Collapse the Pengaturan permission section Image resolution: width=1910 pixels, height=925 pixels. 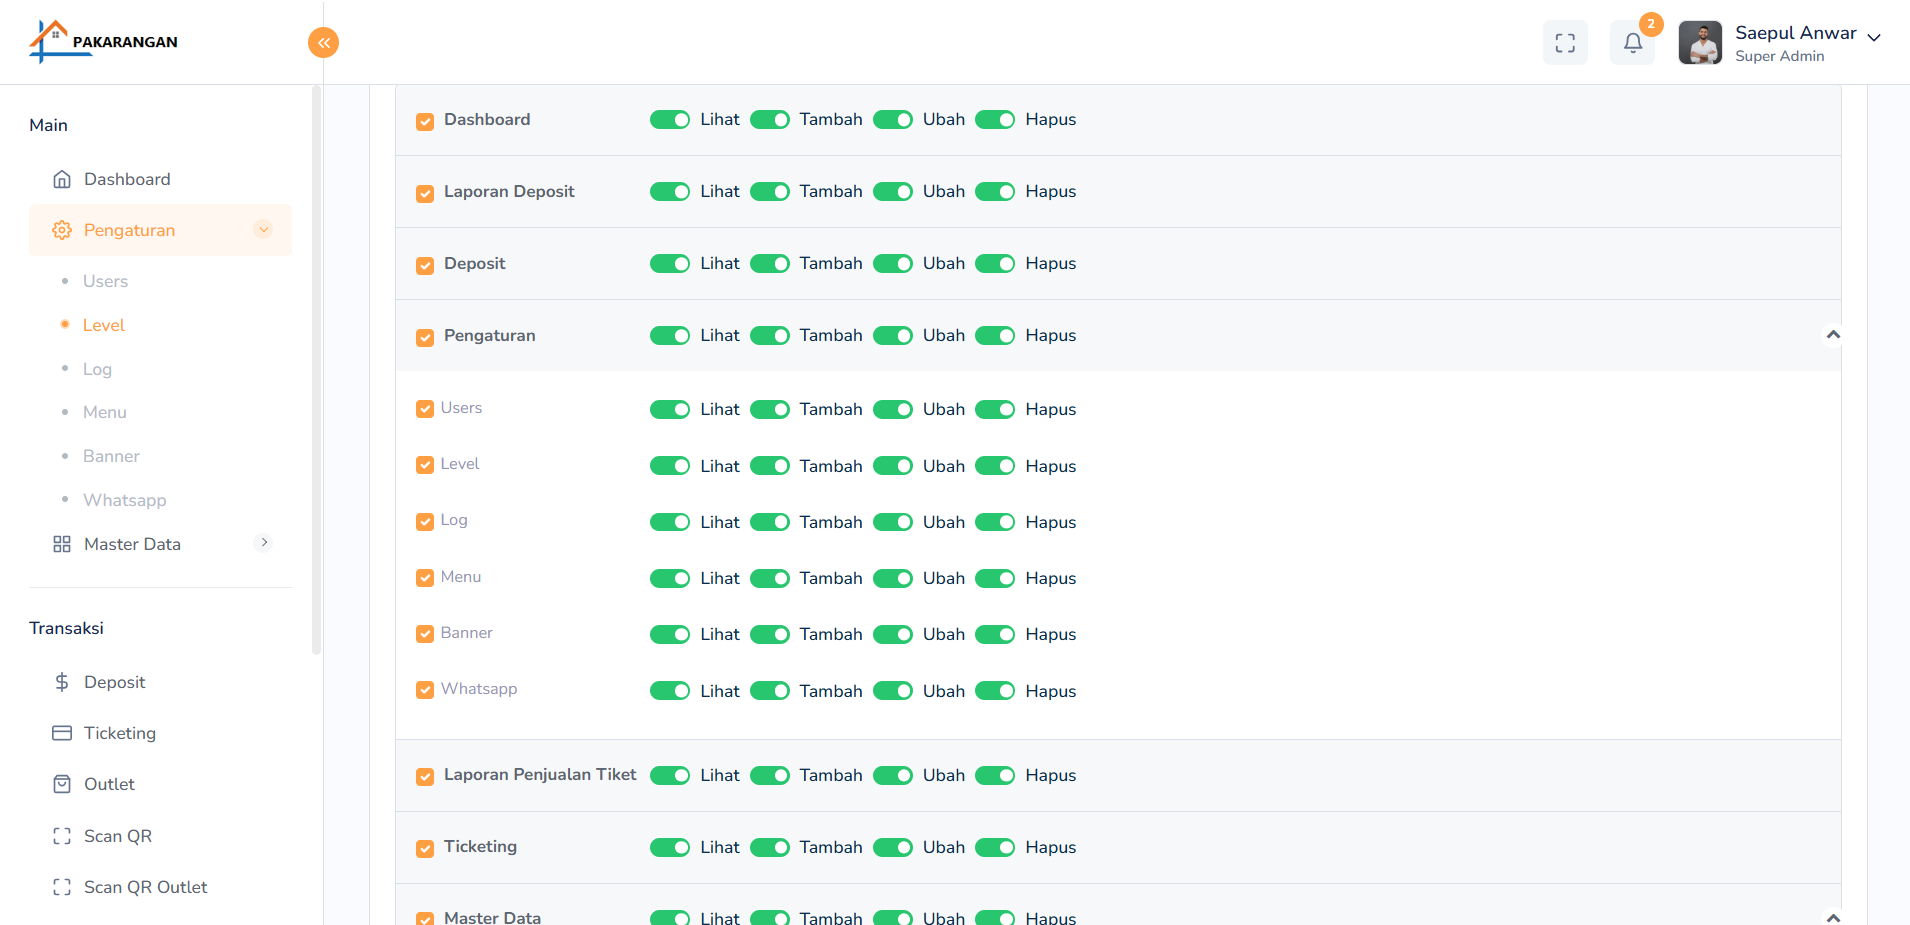(1832, 335)
